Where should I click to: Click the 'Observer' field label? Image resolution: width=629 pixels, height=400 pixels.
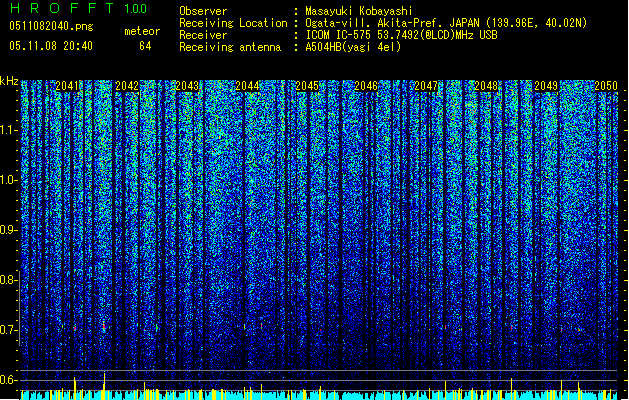[x=203, y=11]
